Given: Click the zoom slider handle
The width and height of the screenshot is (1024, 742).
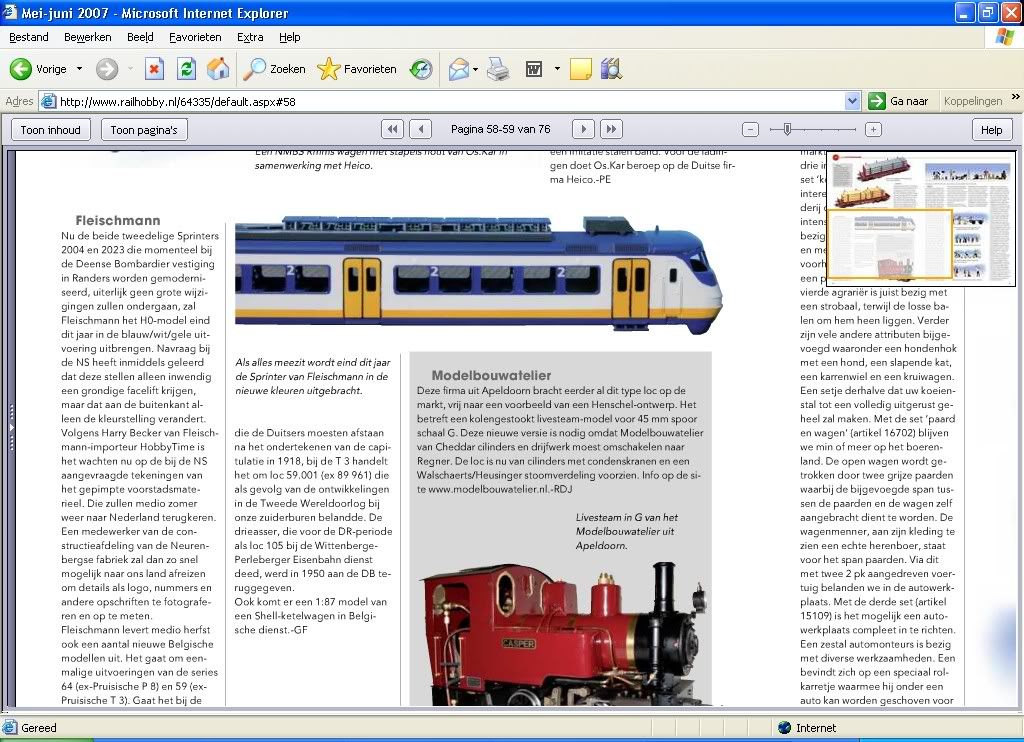Looking at the screenshot, I should click(788, 129).
